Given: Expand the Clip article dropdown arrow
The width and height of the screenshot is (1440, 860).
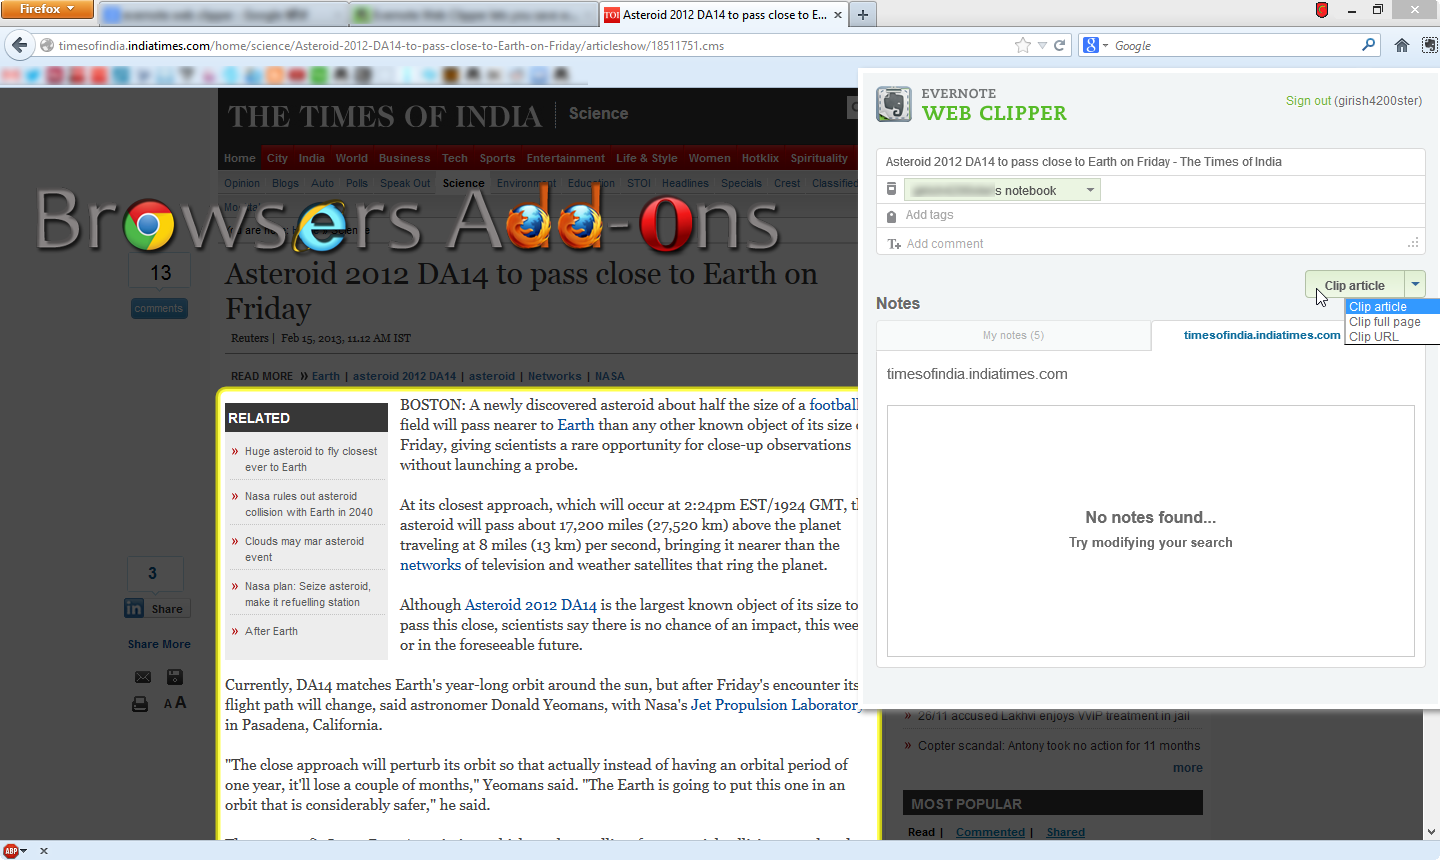Looking at the screenshot, I should [x=1415, y=285].
